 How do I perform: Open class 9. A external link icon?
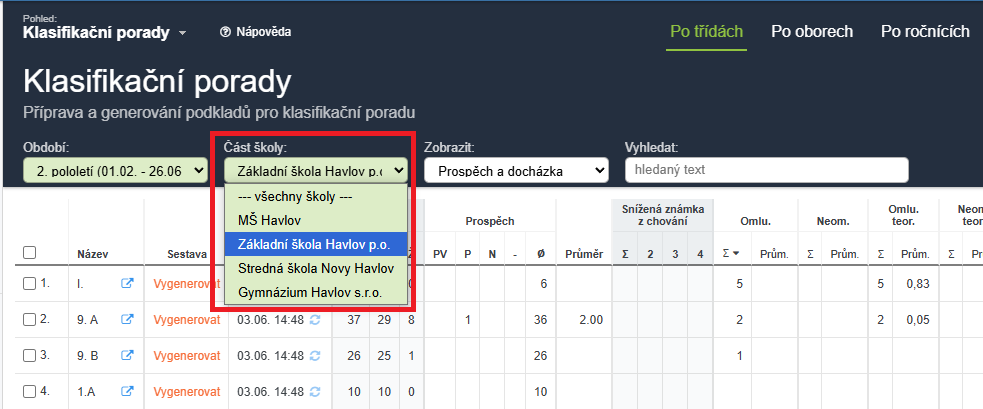[127, 319]
